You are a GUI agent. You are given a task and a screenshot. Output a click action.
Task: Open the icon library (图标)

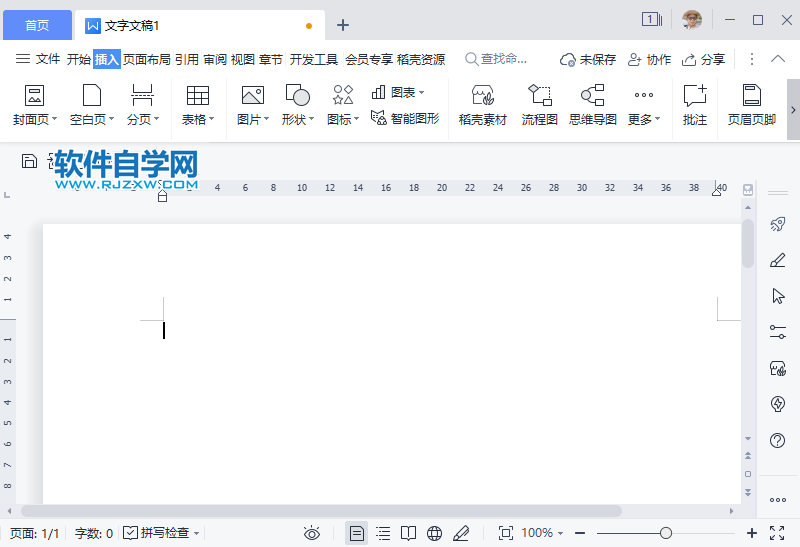(x=343, y=105)
